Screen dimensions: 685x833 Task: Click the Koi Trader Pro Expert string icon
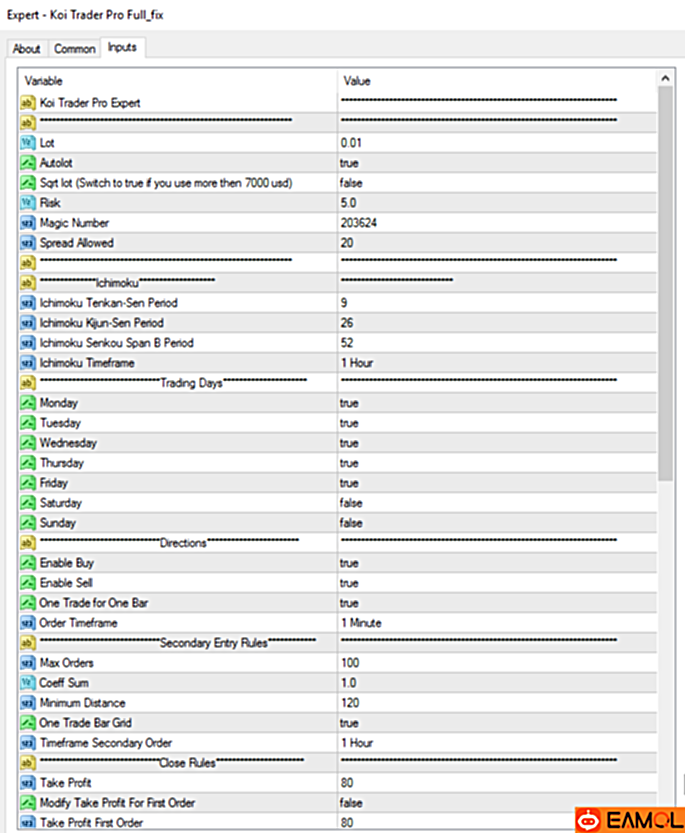click(28, 103)
